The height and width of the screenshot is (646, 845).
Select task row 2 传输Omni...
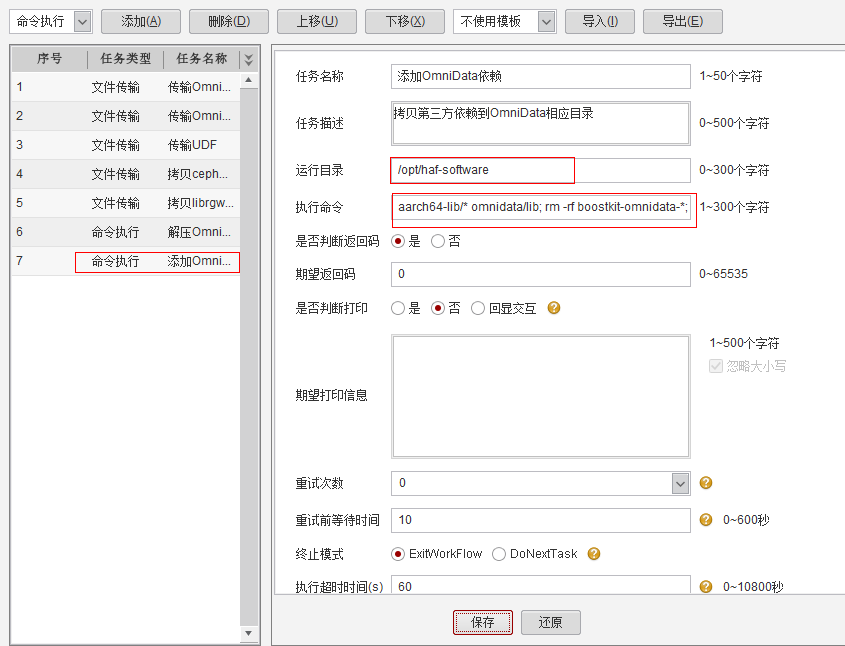point(126,116)
